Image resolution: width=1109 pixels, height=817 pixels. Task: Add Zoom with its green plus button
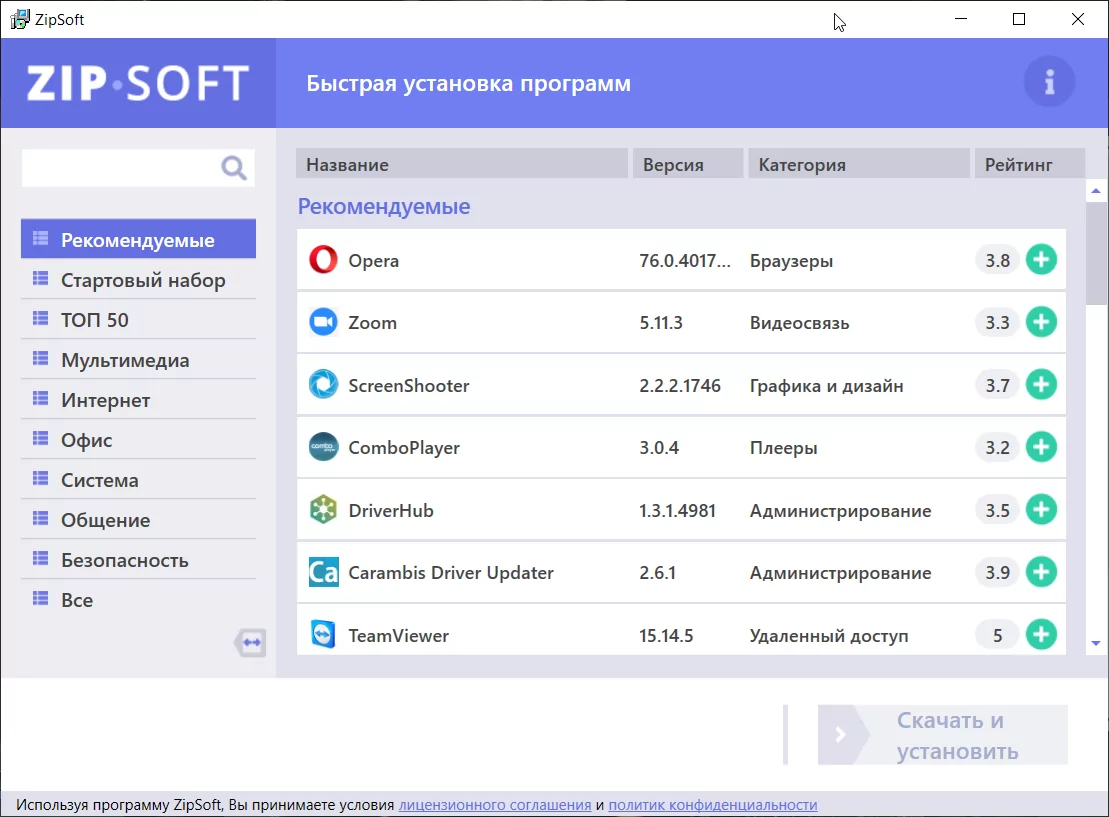click(1041, 322)
